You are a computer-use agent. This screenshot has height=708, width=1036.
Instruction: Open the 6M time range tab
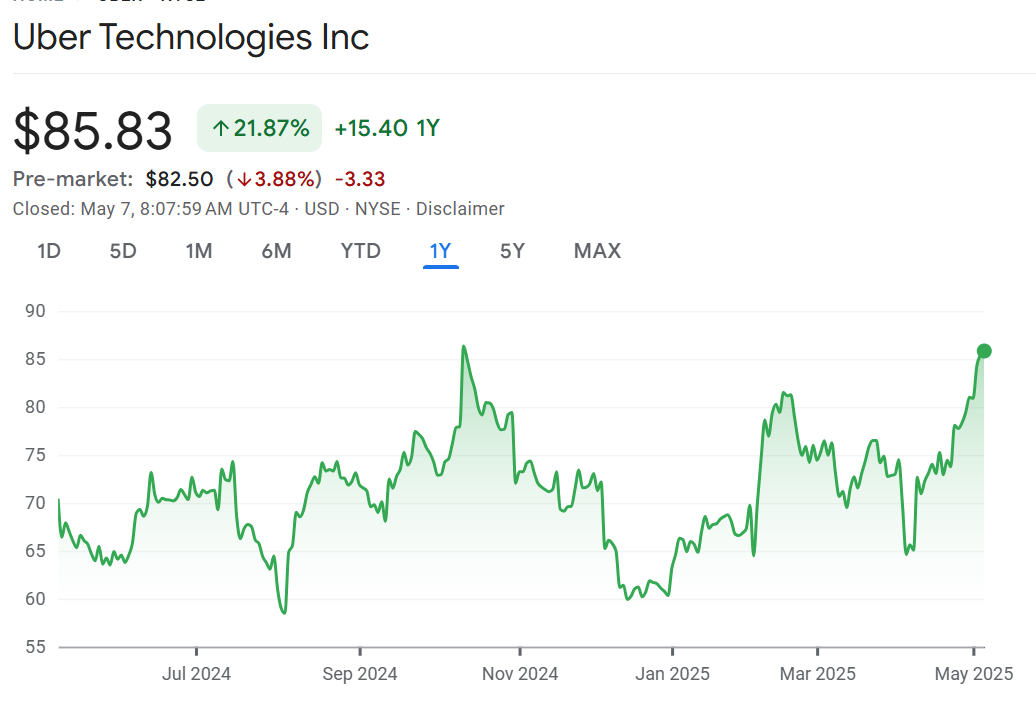point(276,251)
